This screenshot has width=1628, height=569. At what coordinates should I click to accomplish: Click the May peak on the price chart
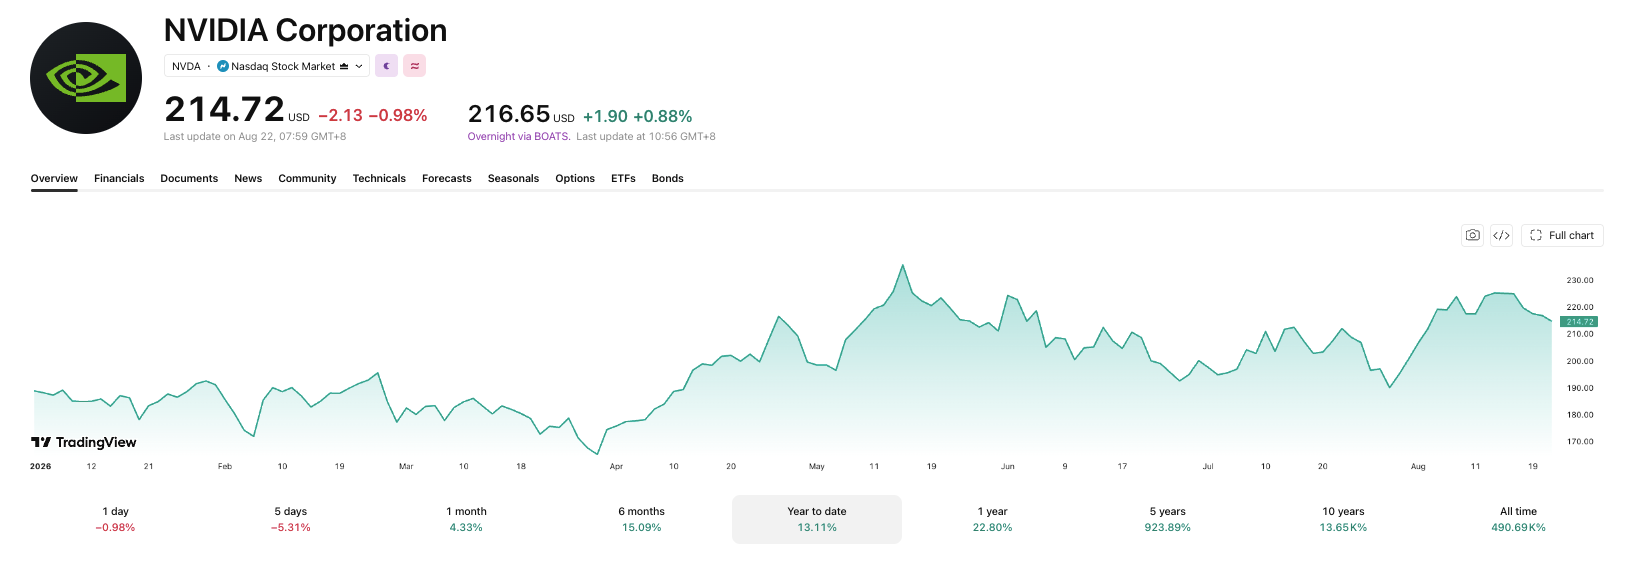tap(903, 266)
